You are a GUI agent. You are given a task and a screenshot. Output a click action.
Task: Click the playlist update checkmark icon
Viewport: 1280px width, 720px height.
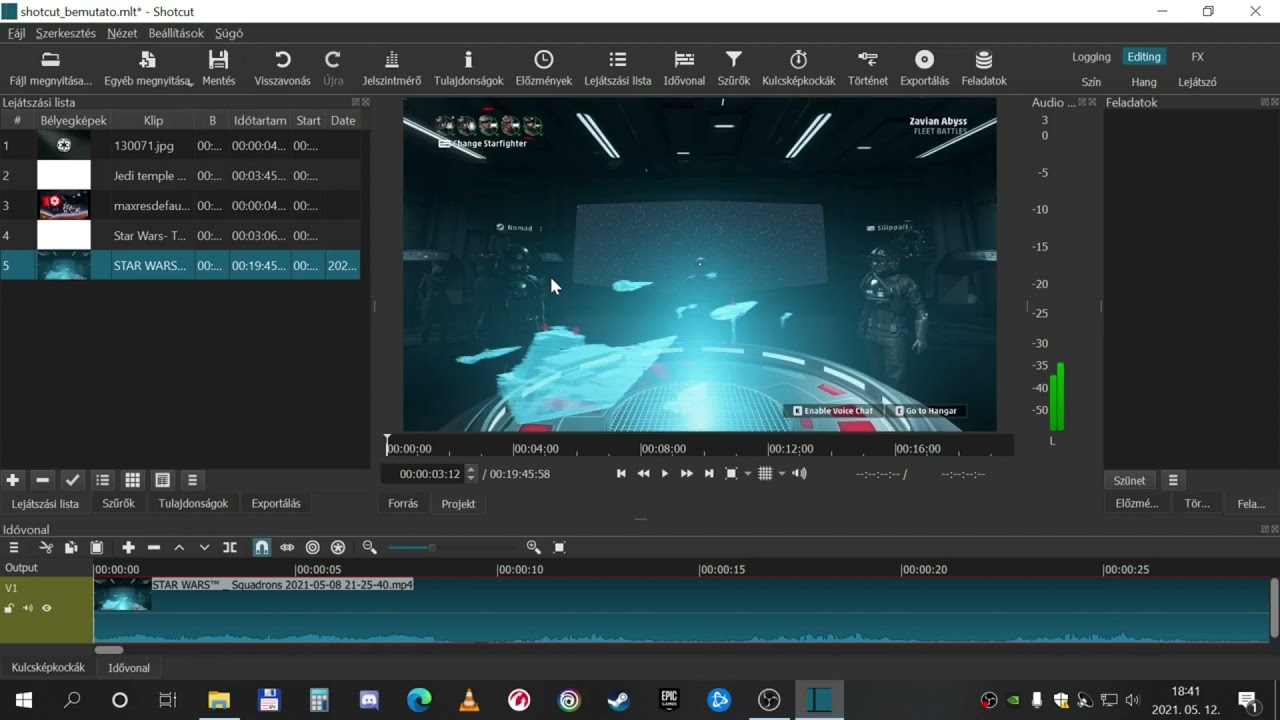tap(72, 480)
